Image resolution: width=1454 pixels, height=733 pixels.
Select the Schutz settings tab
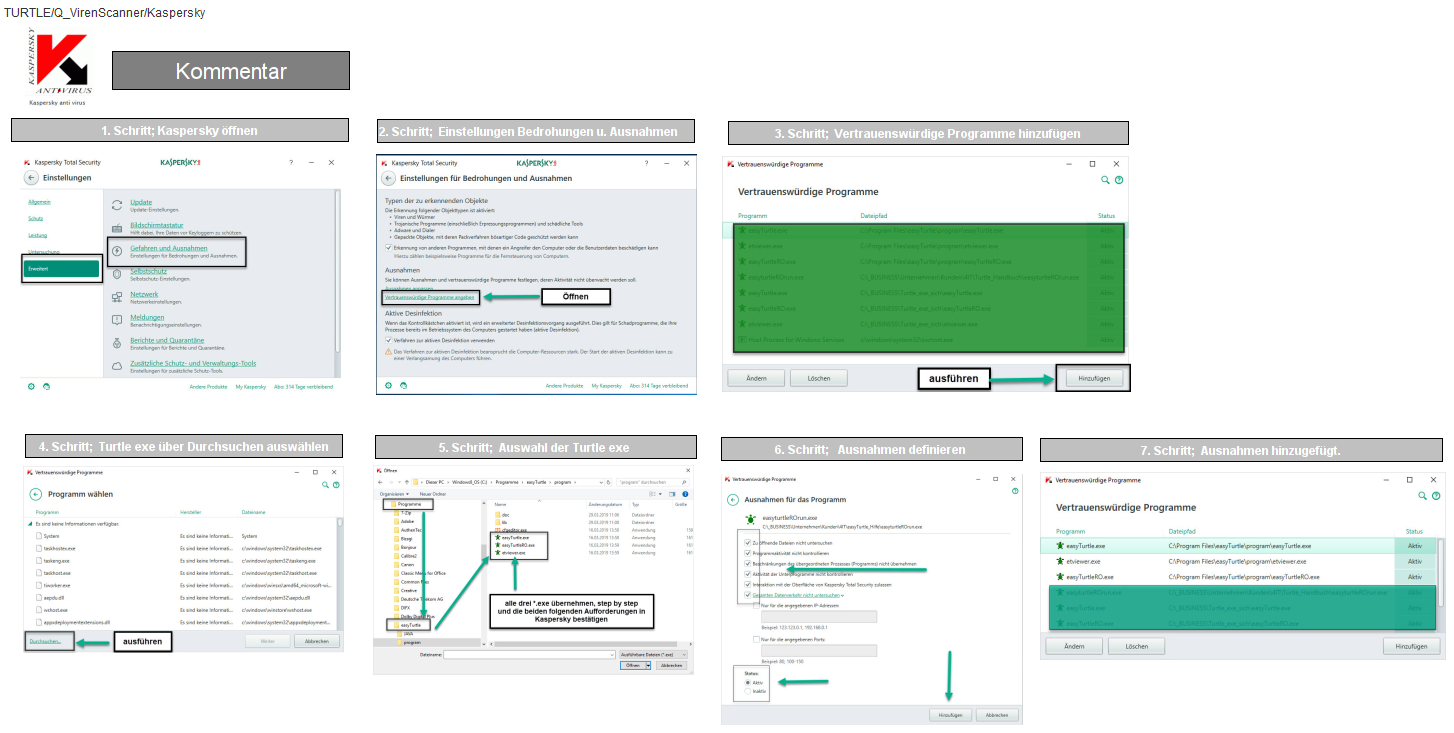(x=36, y=219)
